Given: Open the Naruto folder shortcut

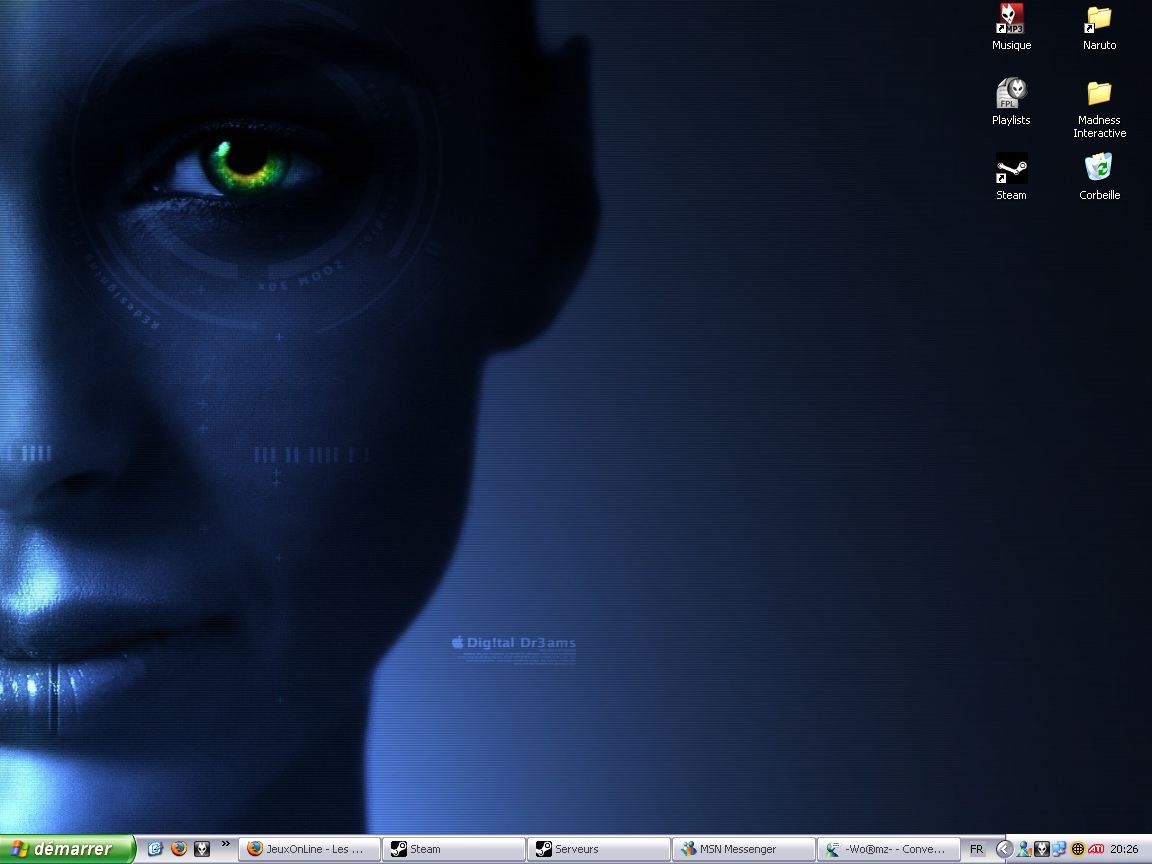Looking at the screenshot, I should click(x=1099, y=26).
